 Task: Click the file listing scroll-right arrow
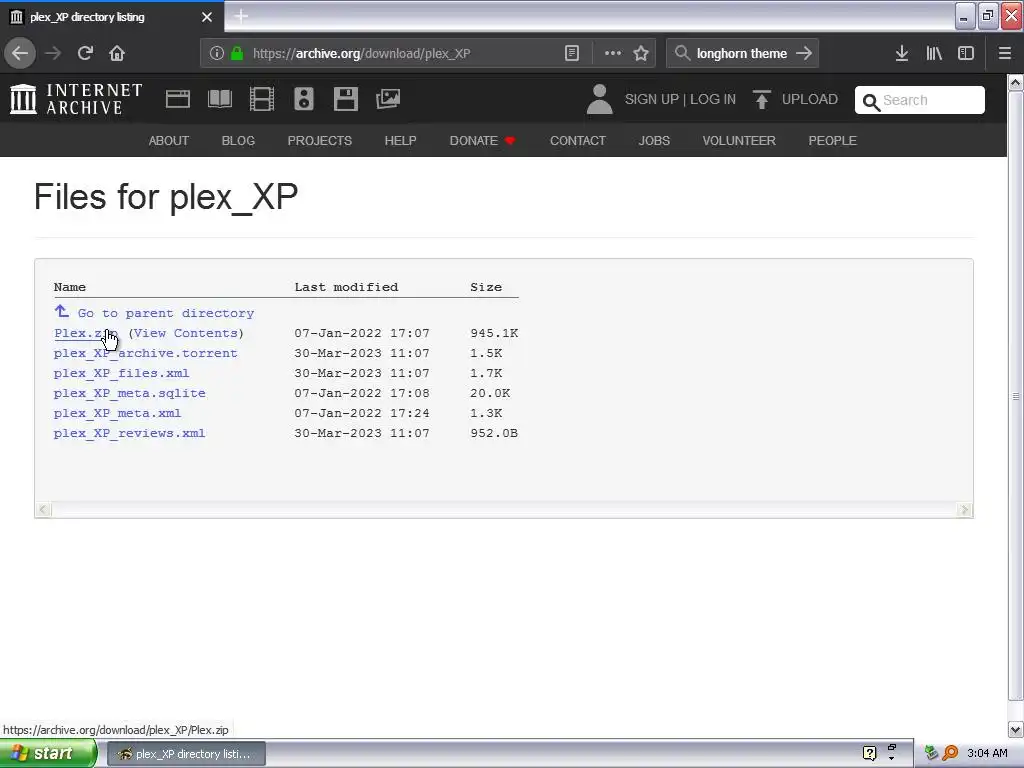(965, 509)
